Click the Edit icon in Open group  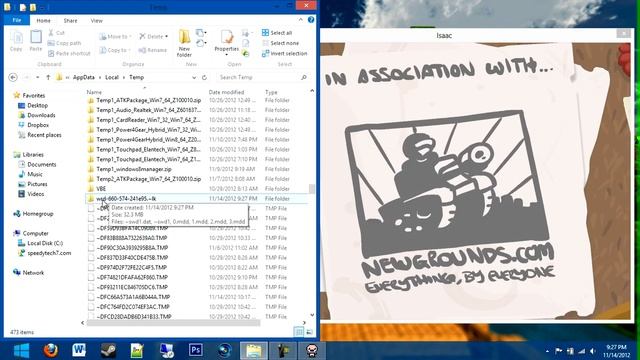[x=246, y=43]
